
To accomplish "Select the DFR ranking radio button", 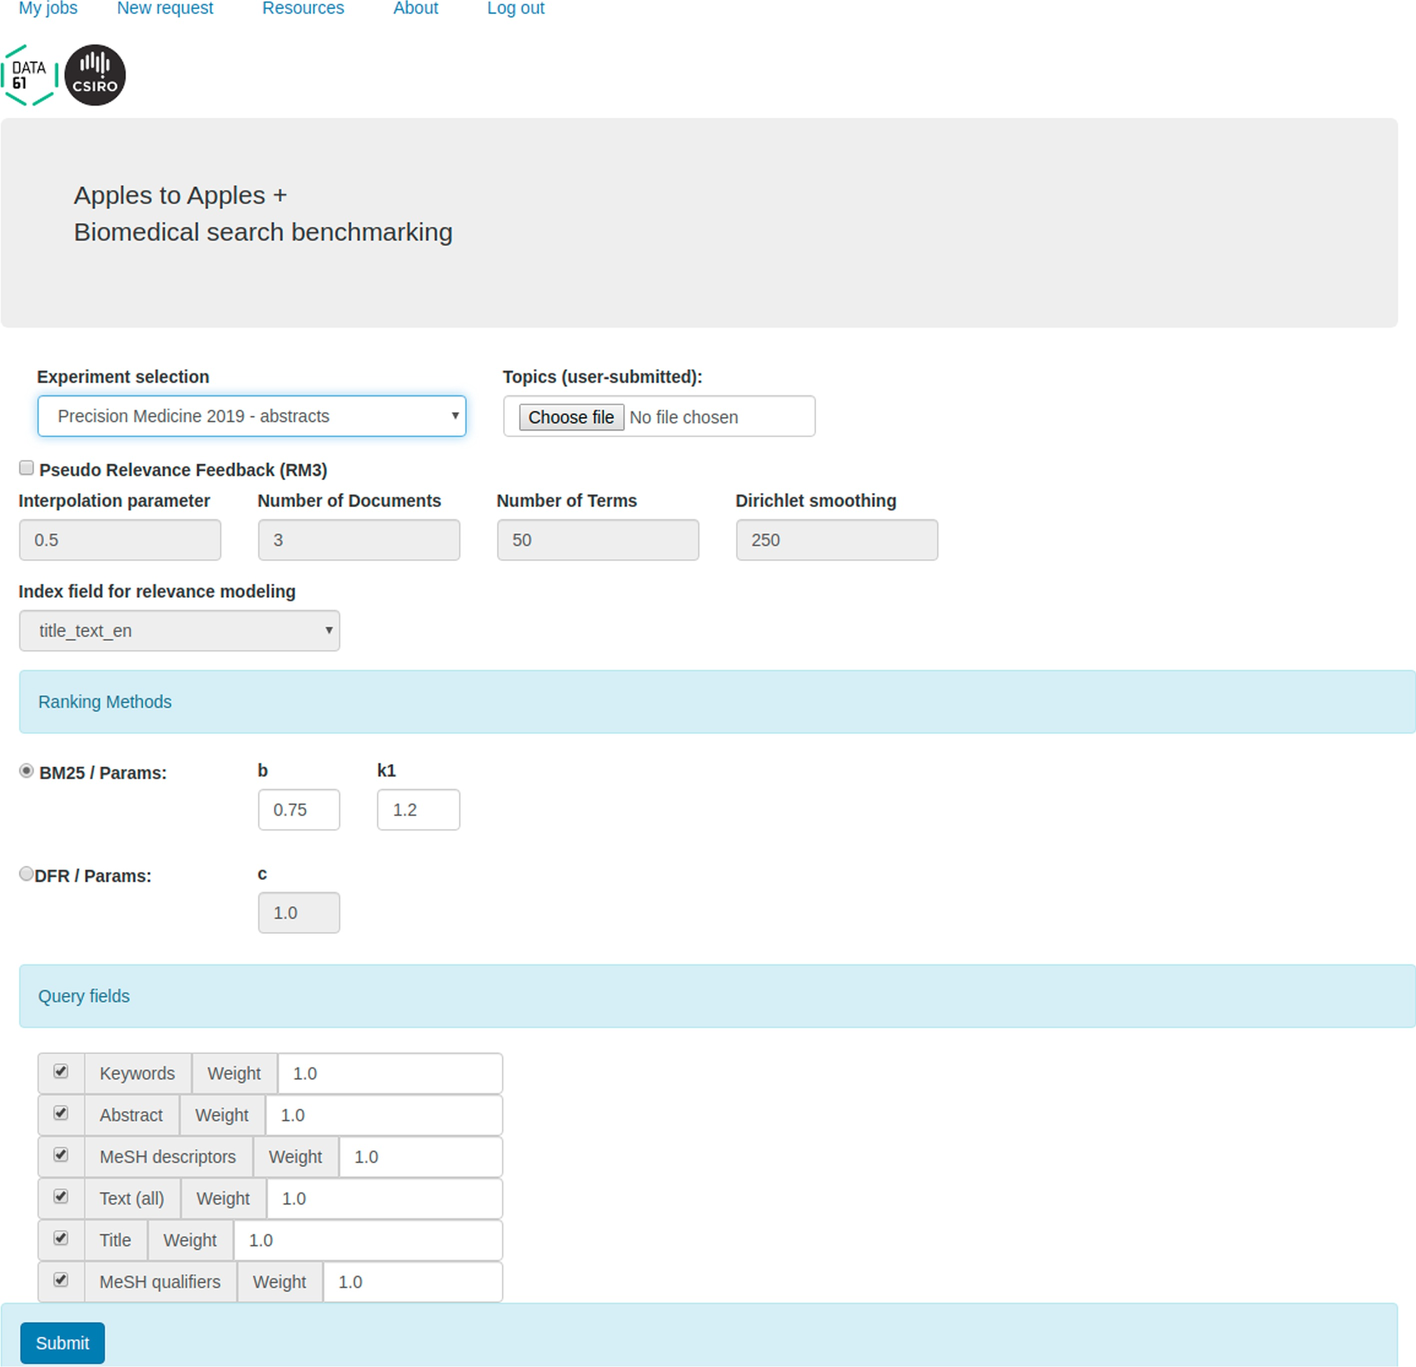I will tap(27, 874).
